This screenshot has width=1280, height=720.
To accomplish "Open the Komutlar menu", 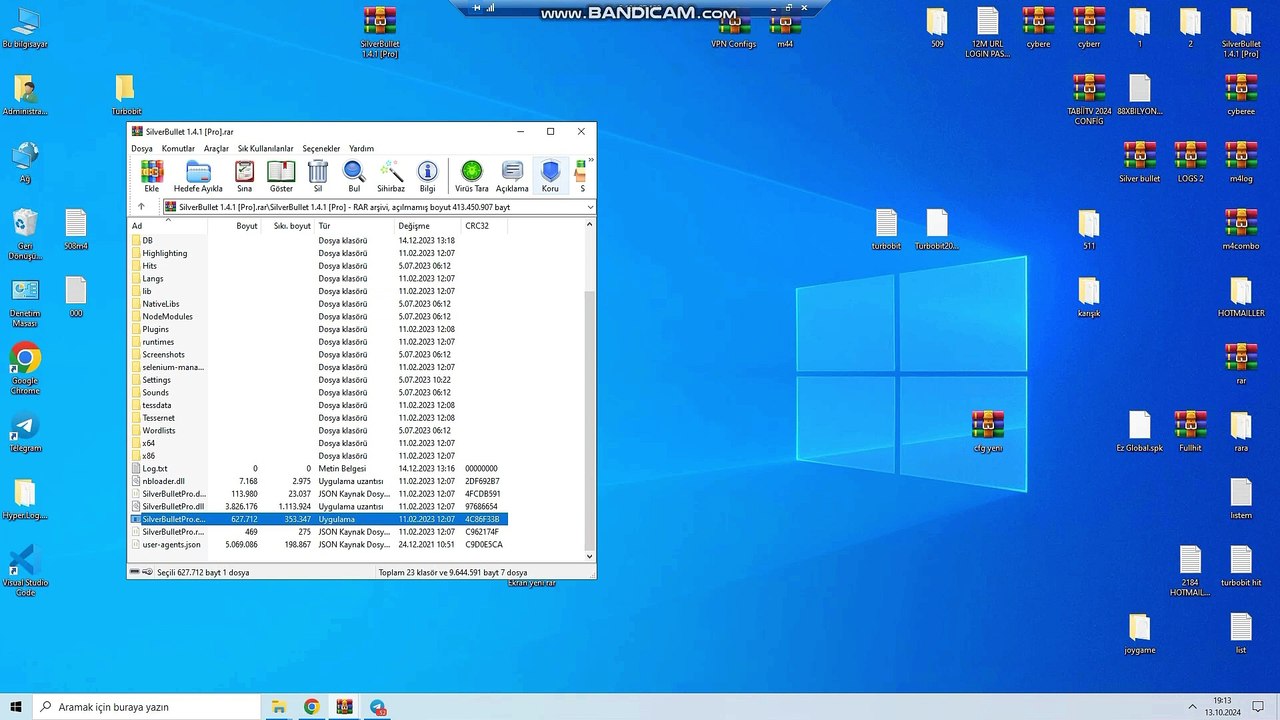I will pyautogui.click(x=178, y=148).
